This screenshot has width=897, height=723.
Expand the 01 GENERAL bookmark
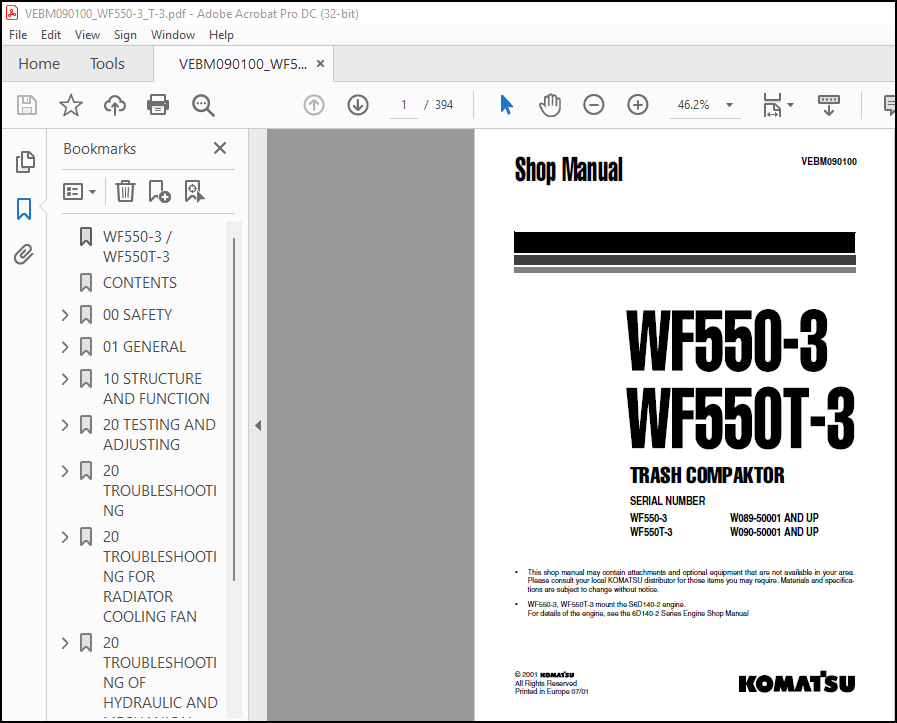tap(65, 347)
